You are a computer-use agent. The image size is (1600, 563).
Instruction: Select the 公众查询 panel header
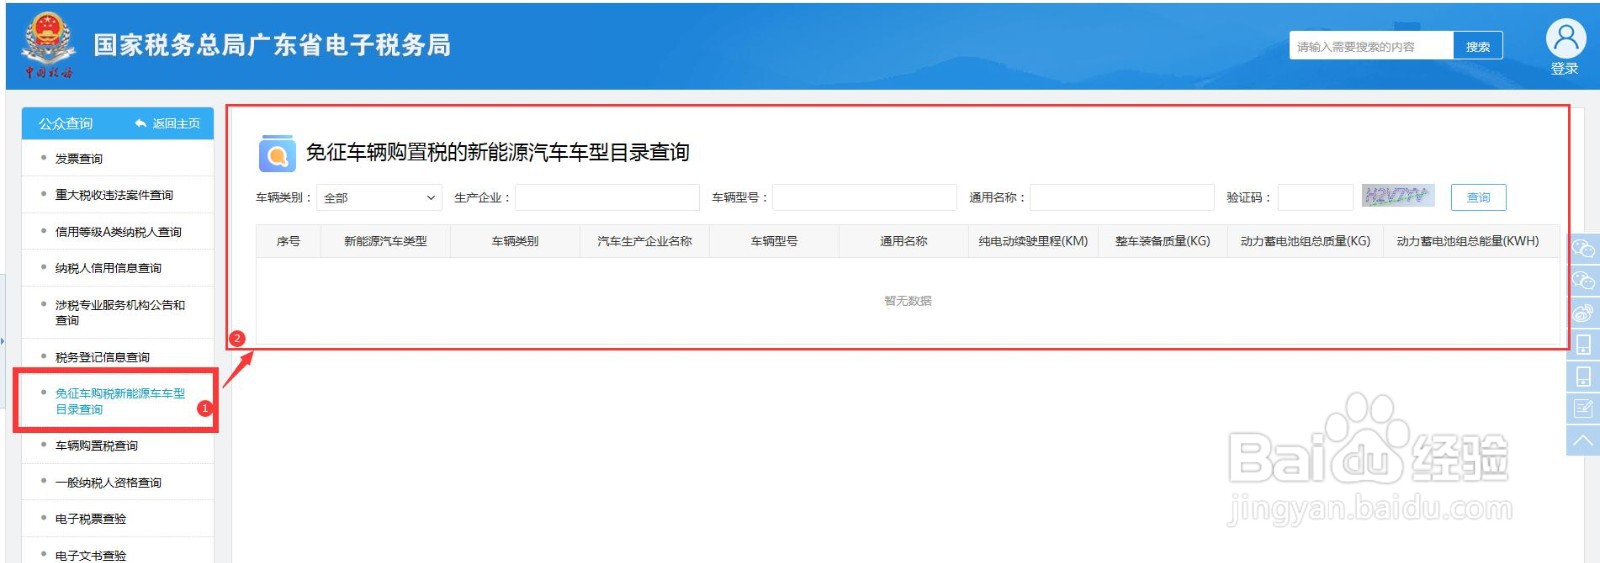(65, 123)
